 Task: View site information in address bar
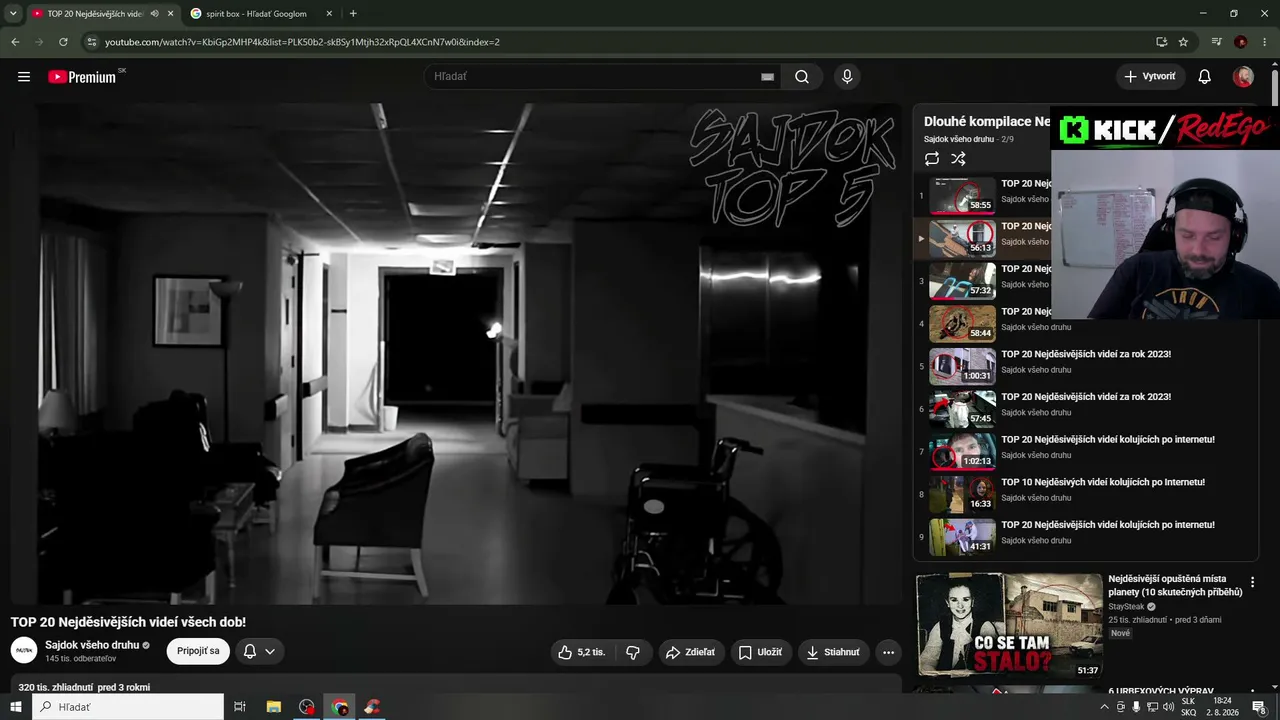(x=92, y=42)
